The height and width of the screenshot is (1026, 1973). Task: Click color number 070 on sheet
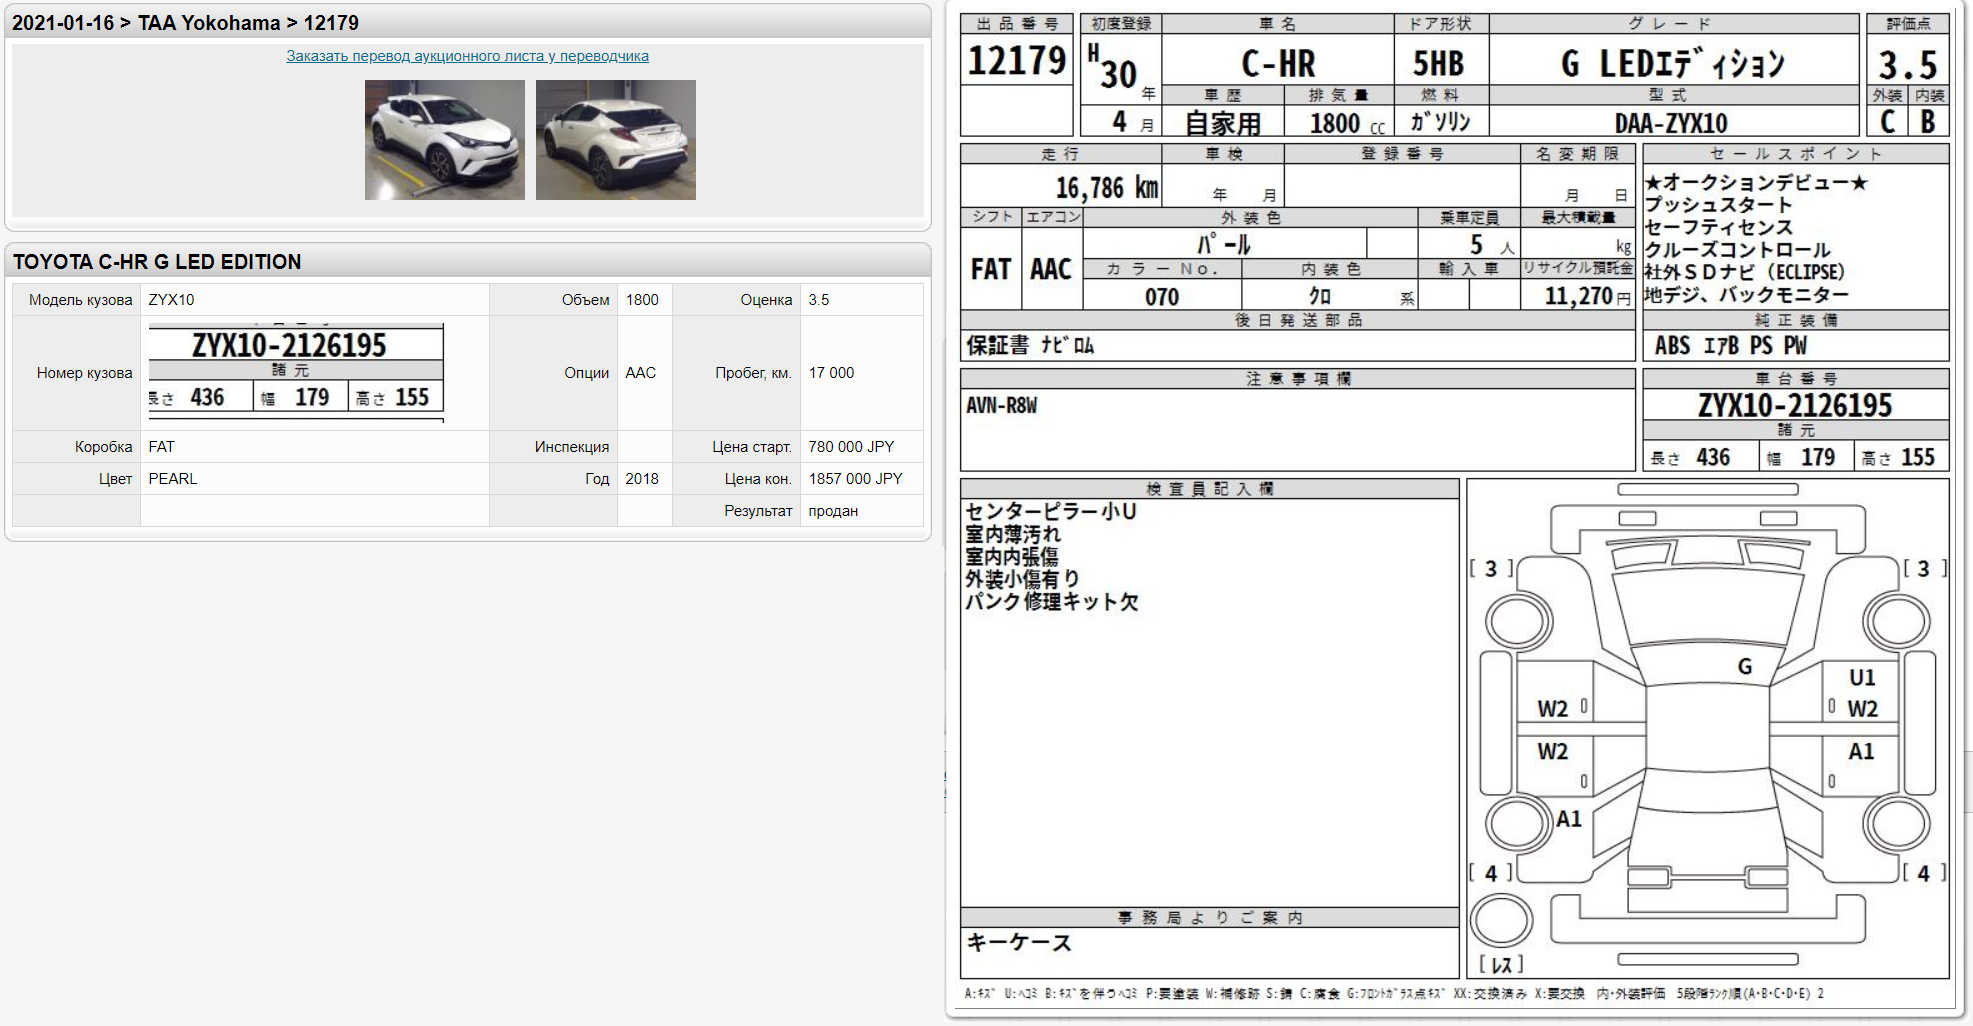pyautogui.click(x=1162, y=297)
